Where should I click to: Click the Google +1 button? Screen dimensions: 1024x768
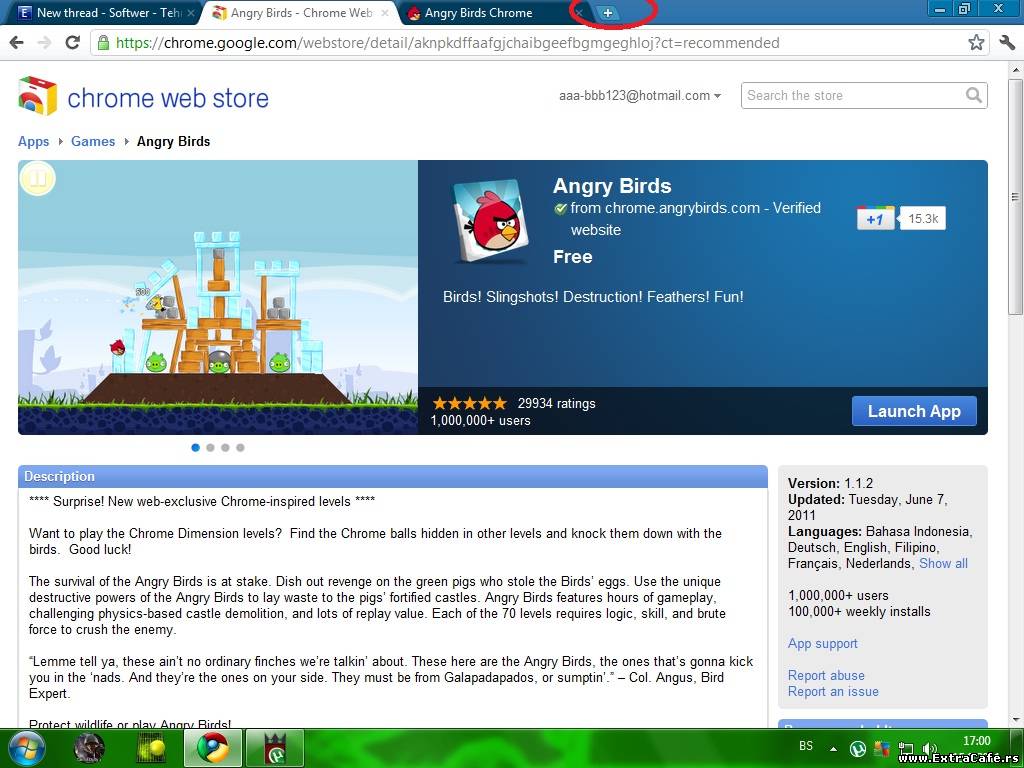[875, 219]
